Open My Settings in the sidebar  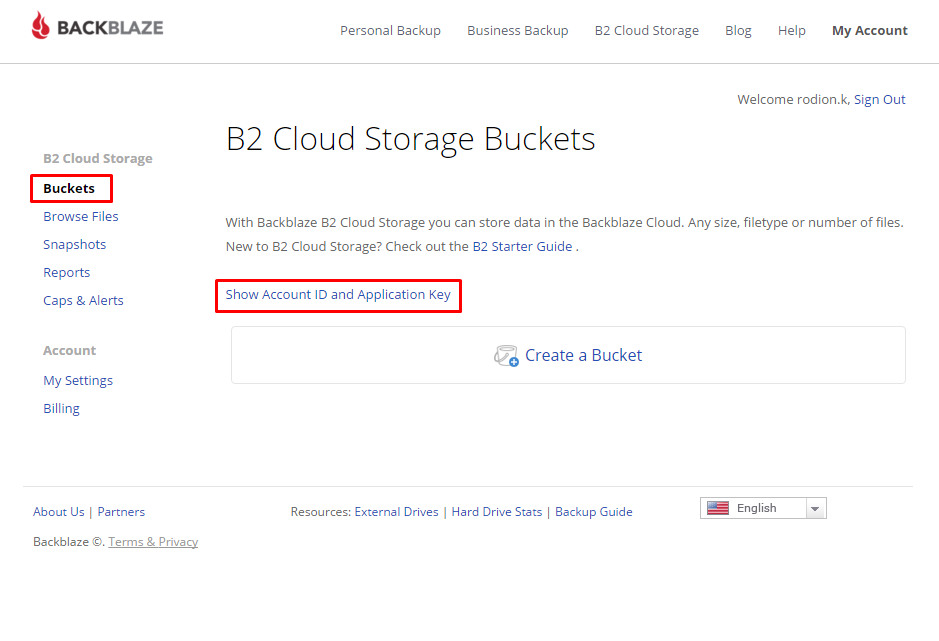[78, 380]
